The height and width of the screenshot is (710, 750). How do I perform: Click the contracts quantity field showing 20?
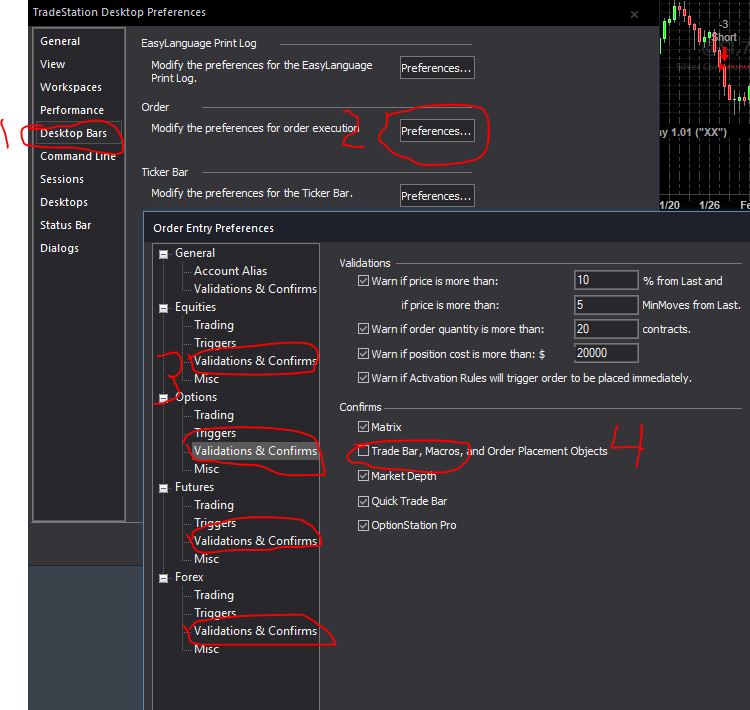tap(606, 329)
